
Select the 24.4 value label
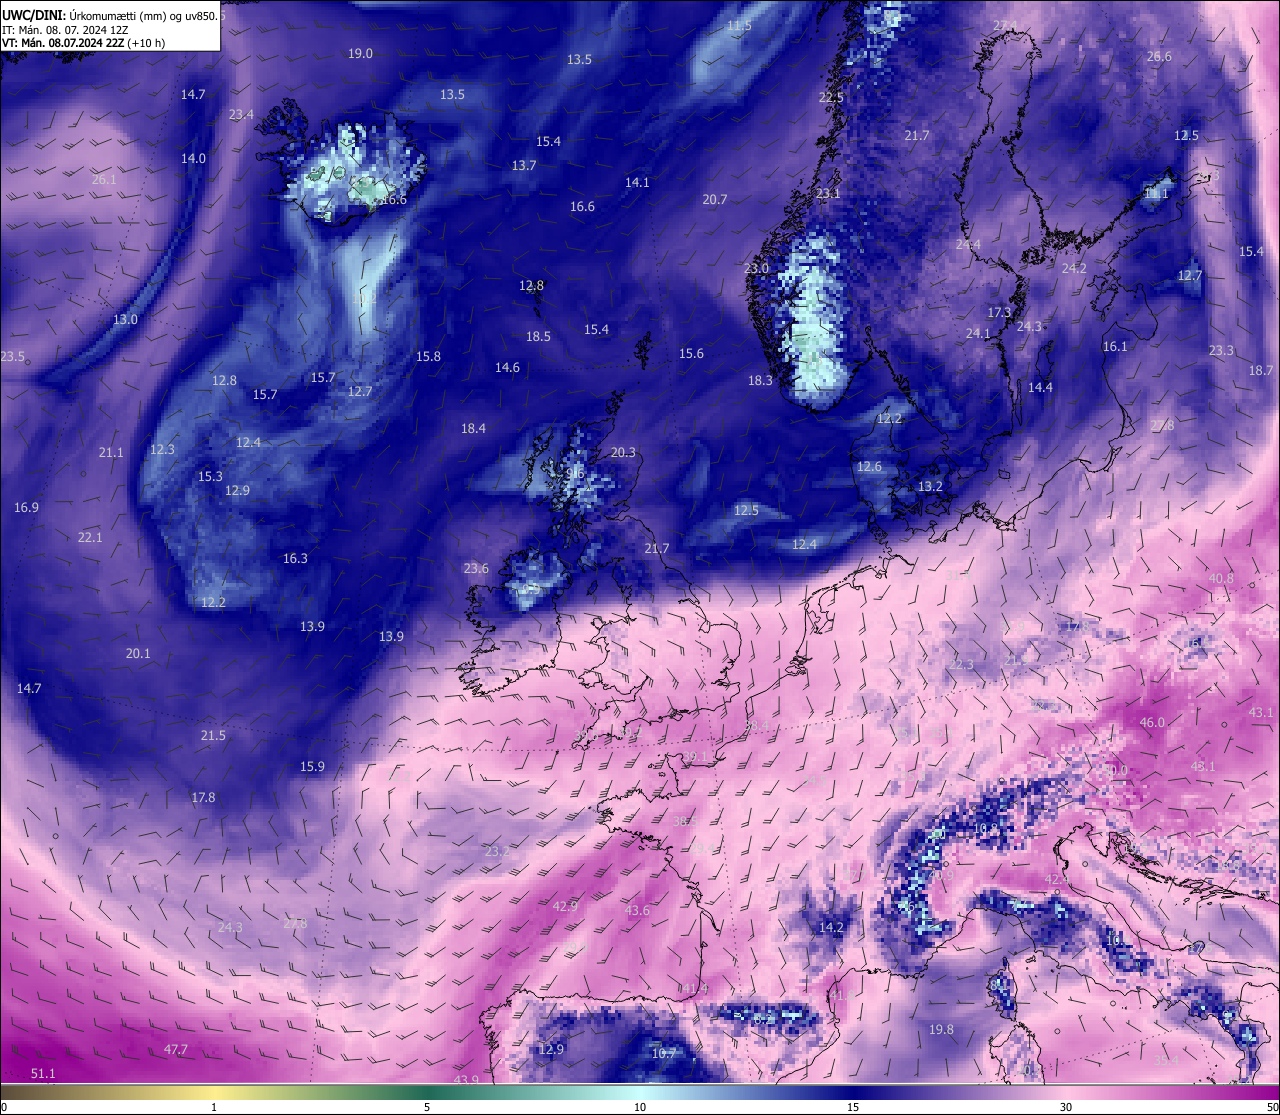pos(968,244)
